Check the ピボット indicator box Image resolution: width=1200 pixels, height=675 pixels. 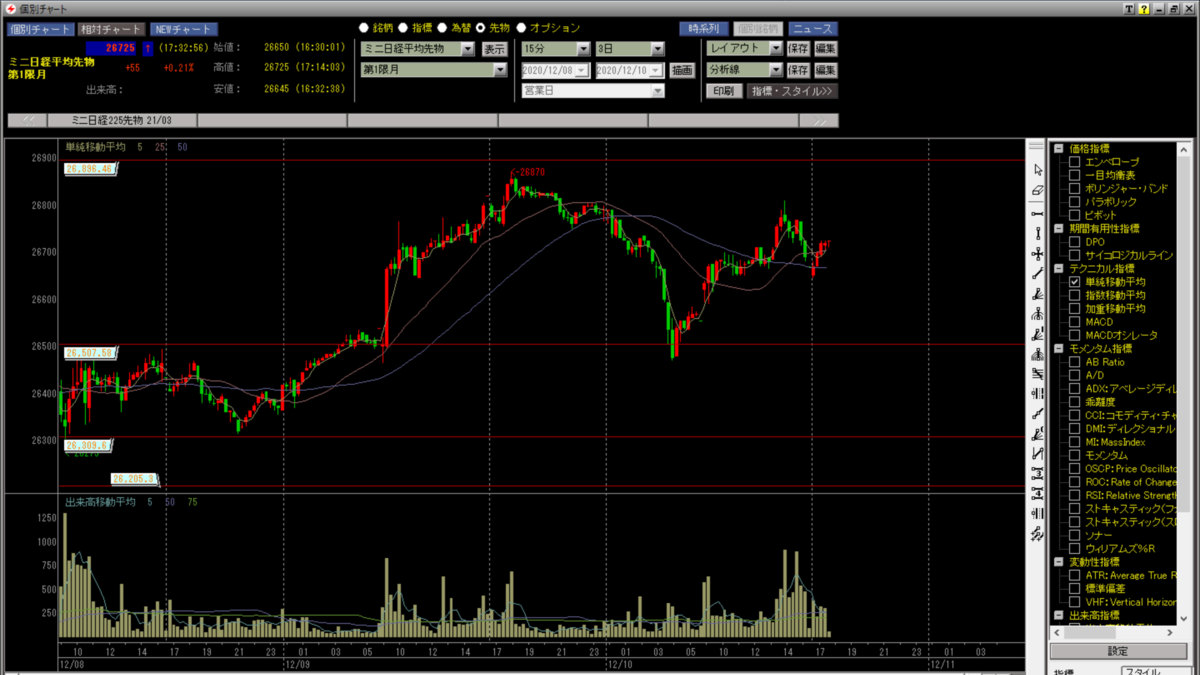coord(1075,215)
